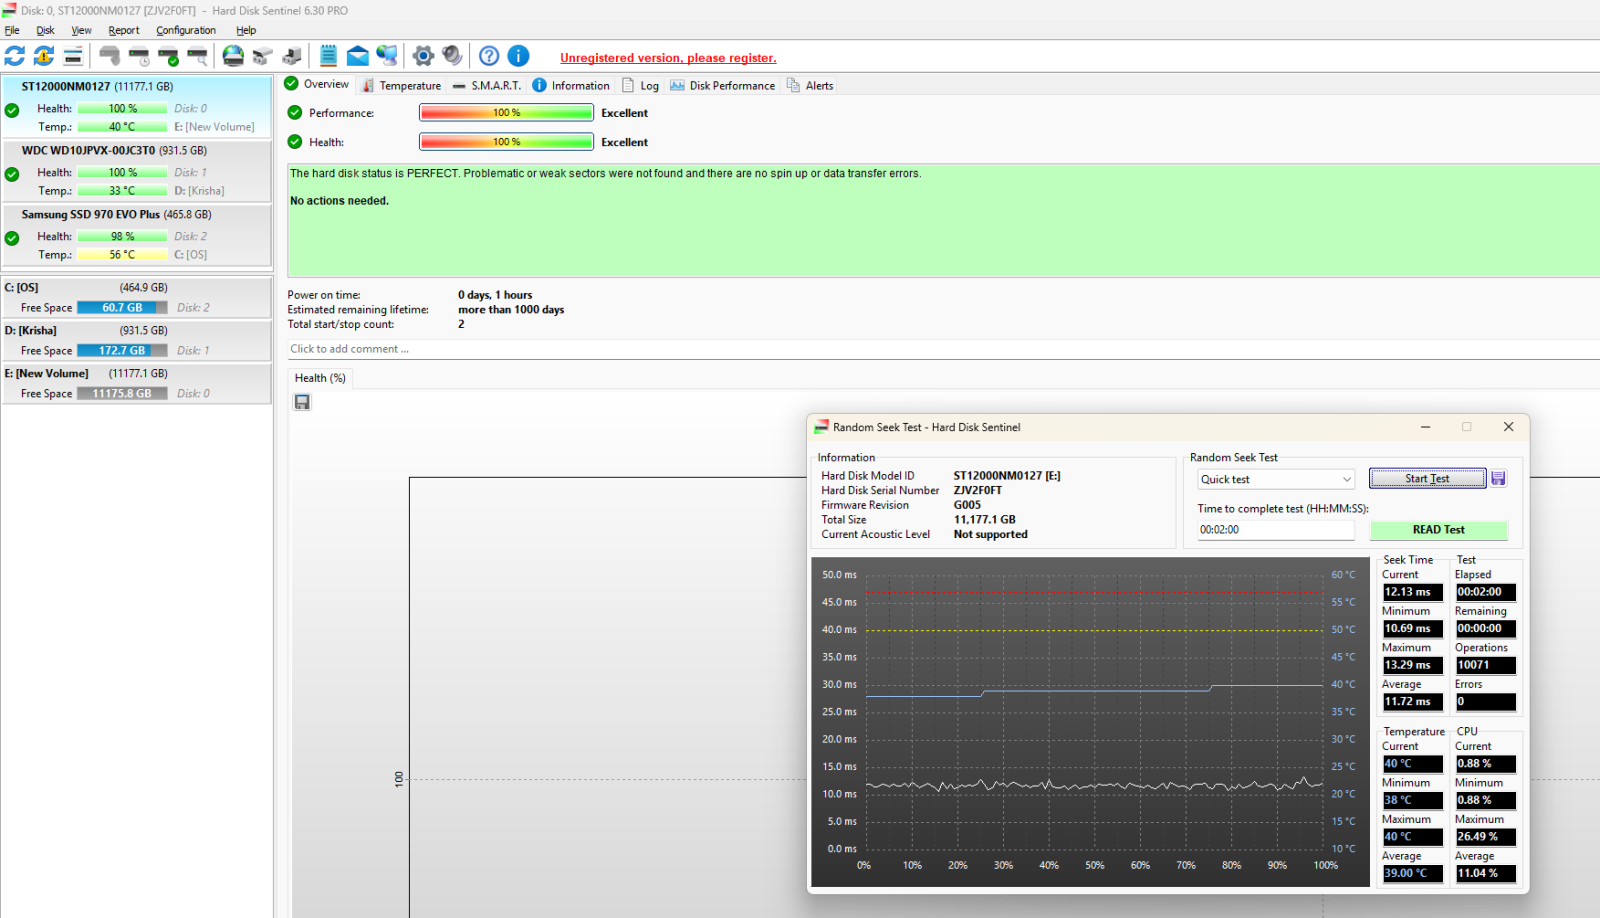Open the report notepad toolbar icon
The width and height of the screenshot is (1600, 918).
pyautogui.click(x=328, y=56)
